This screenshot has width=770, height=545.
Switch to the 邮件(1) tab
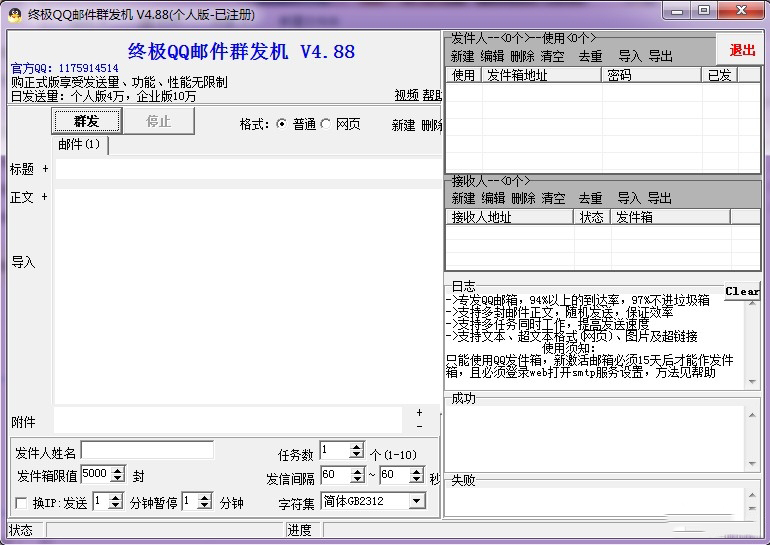point(79,145)
